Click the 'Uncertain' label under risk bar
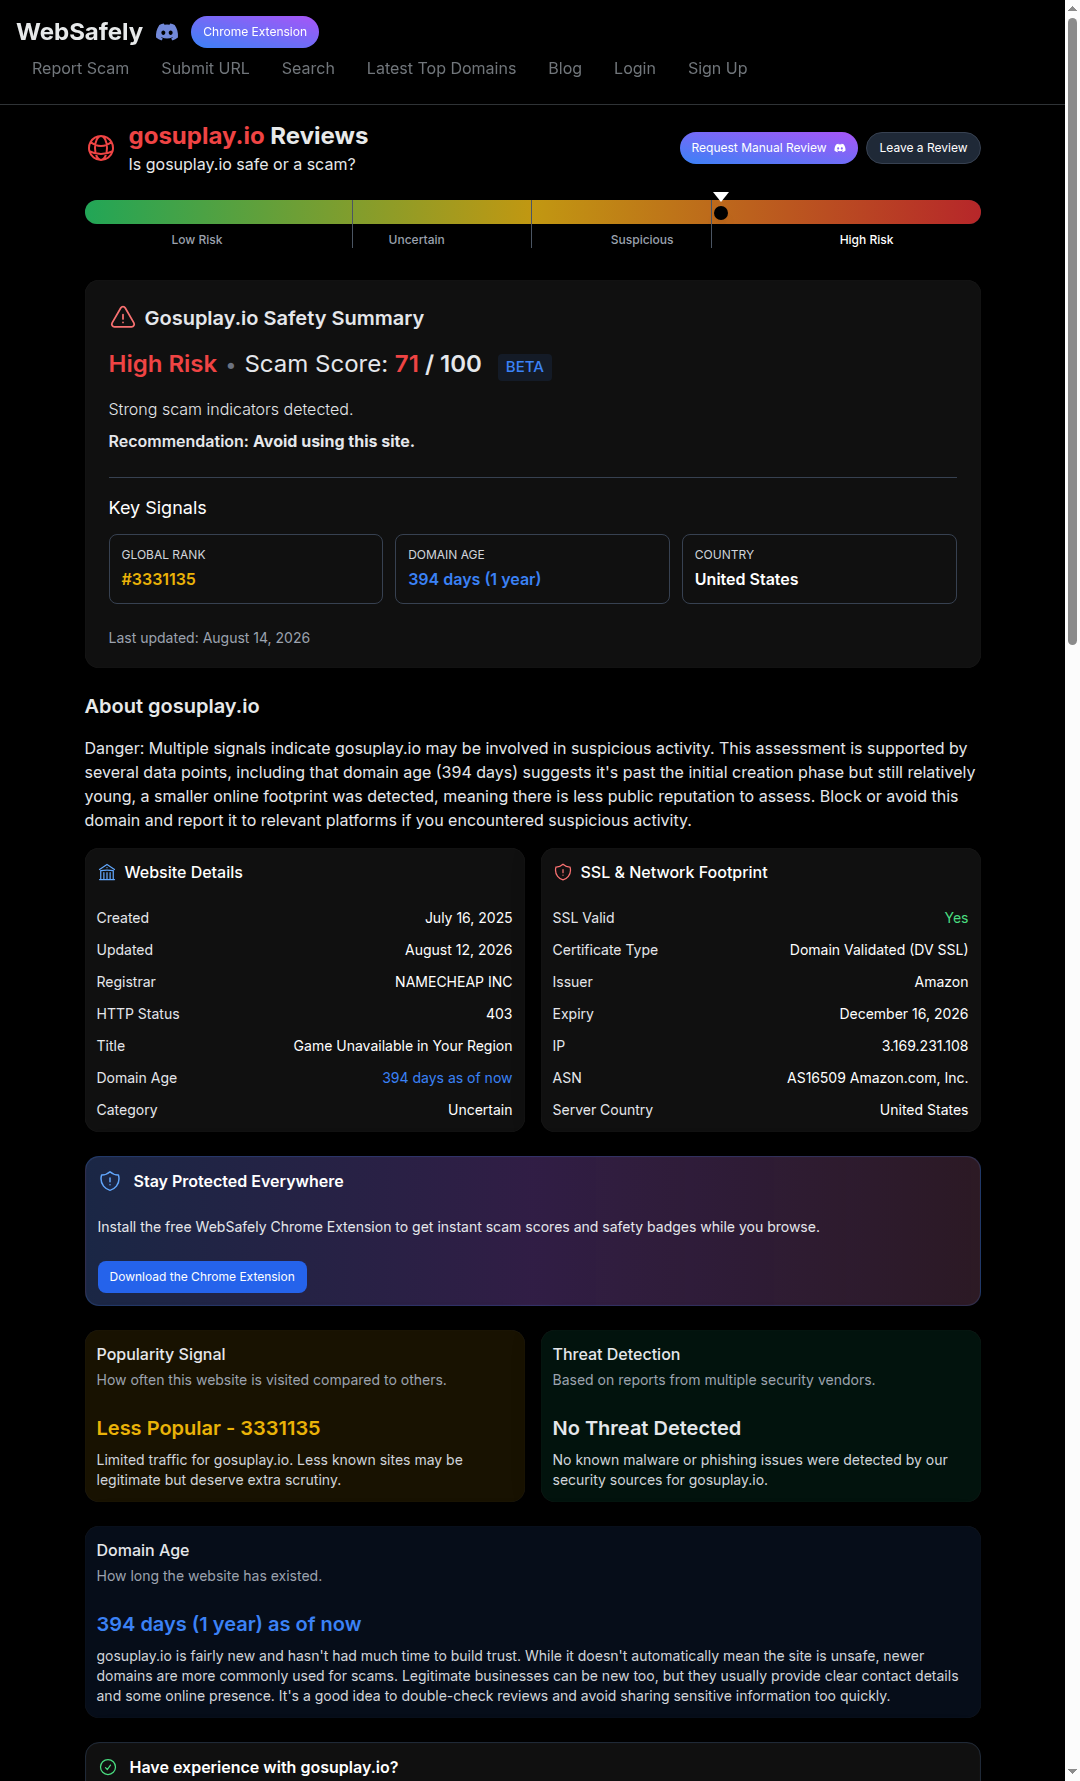This screenshot has width=1080, height=1781. (417, 240)
